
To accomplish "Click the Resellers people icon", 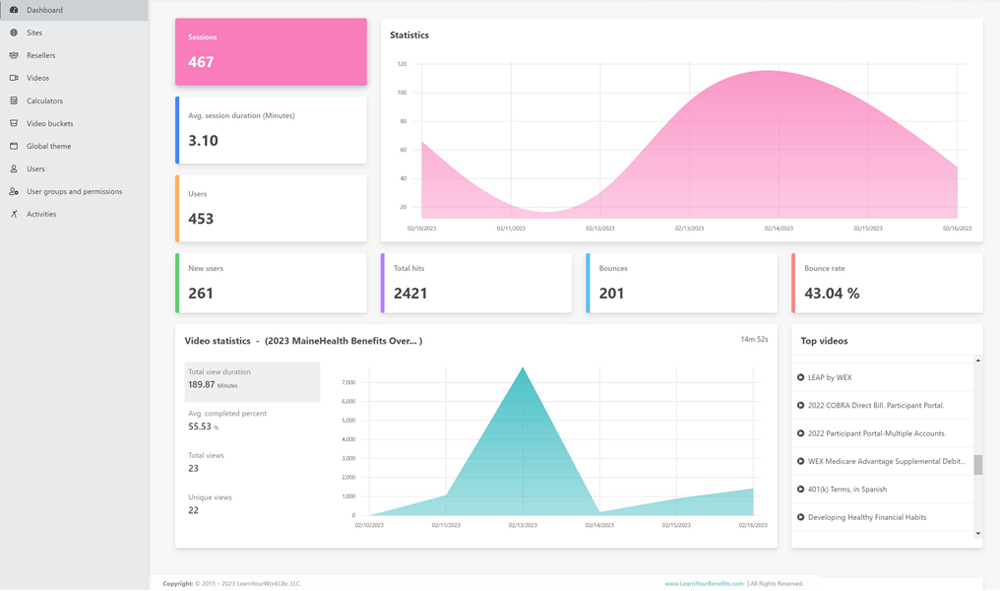I will [x=14, y=55].
